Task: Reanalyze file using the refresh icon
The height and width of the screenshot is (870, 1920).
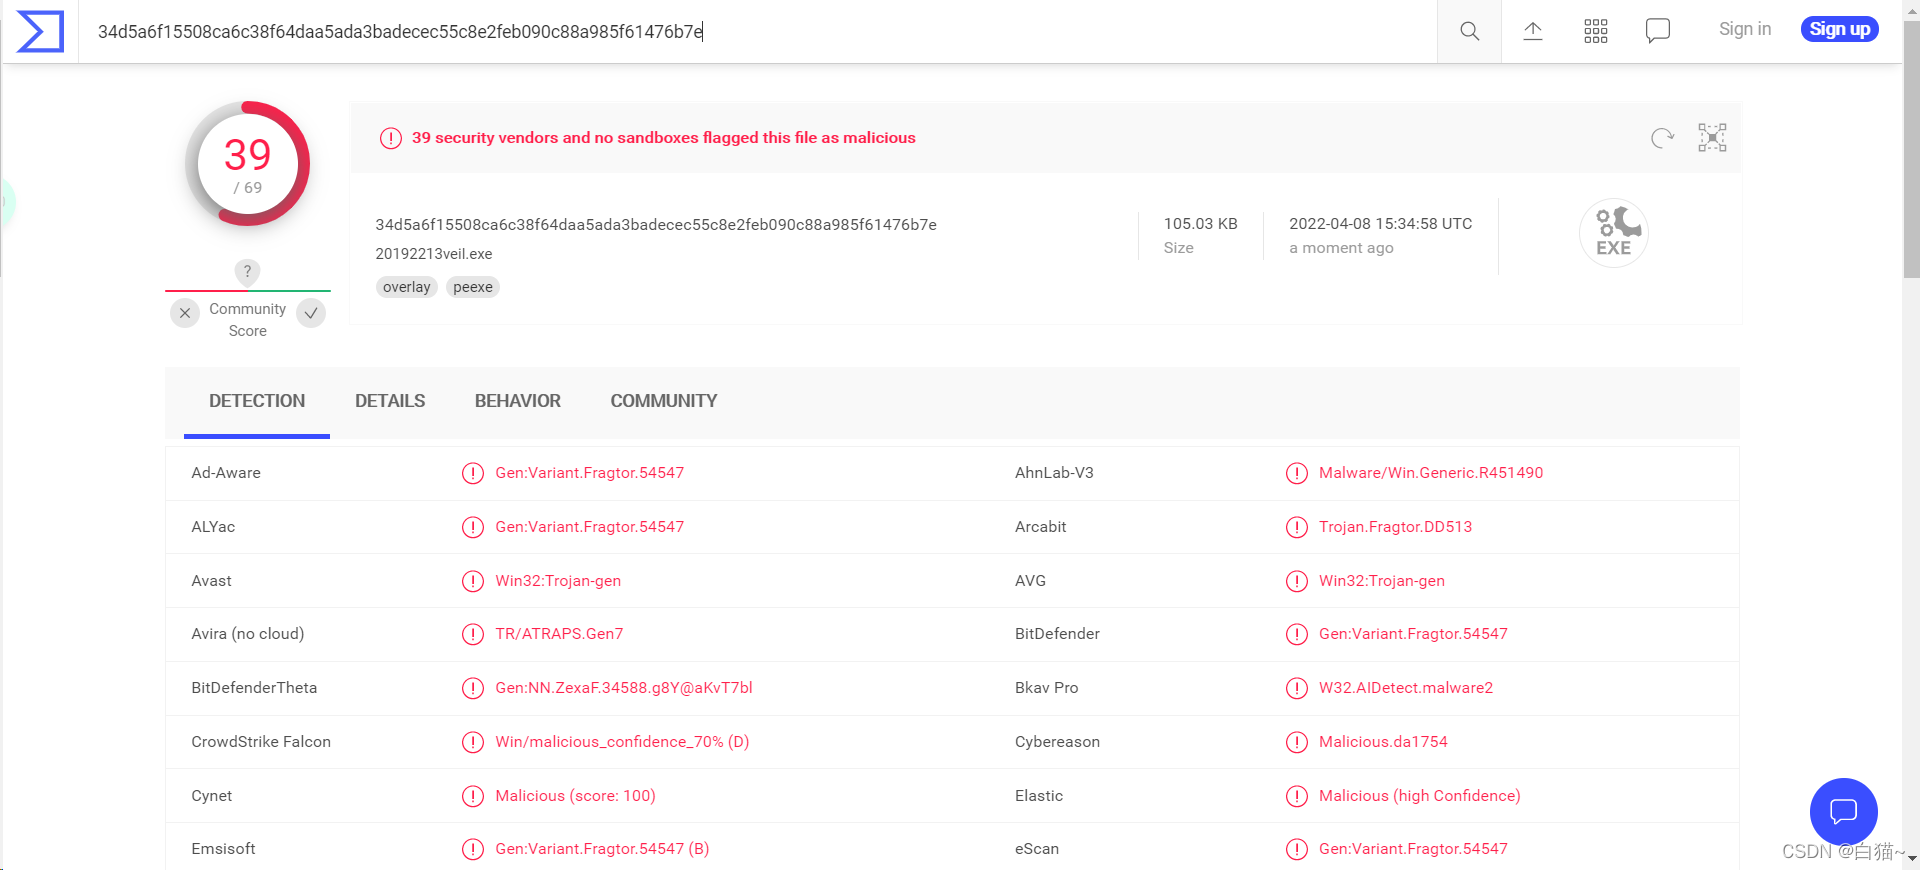Action: (x=1662, y=138)
